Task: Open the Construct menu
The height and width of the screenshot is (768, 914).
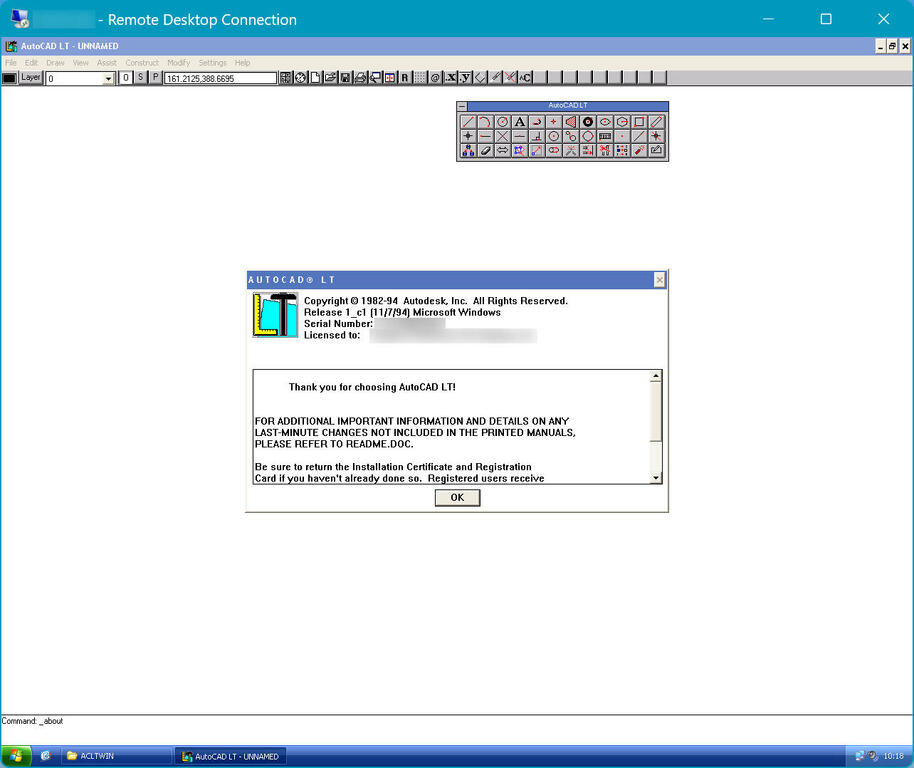Action: (x=142, y=62)
